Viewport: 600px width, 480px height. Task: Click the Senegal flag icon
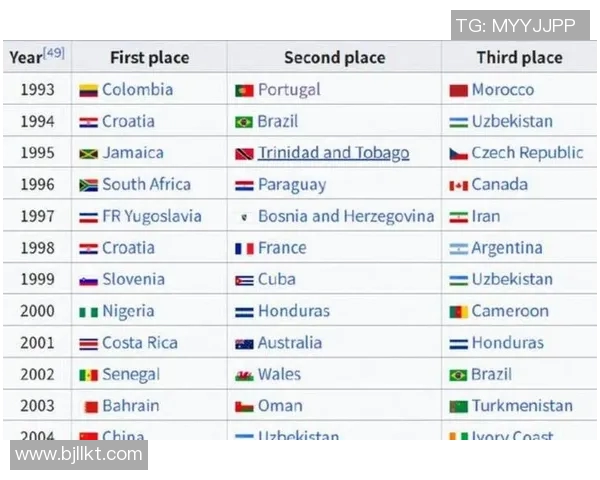click(x=88, y=375)
